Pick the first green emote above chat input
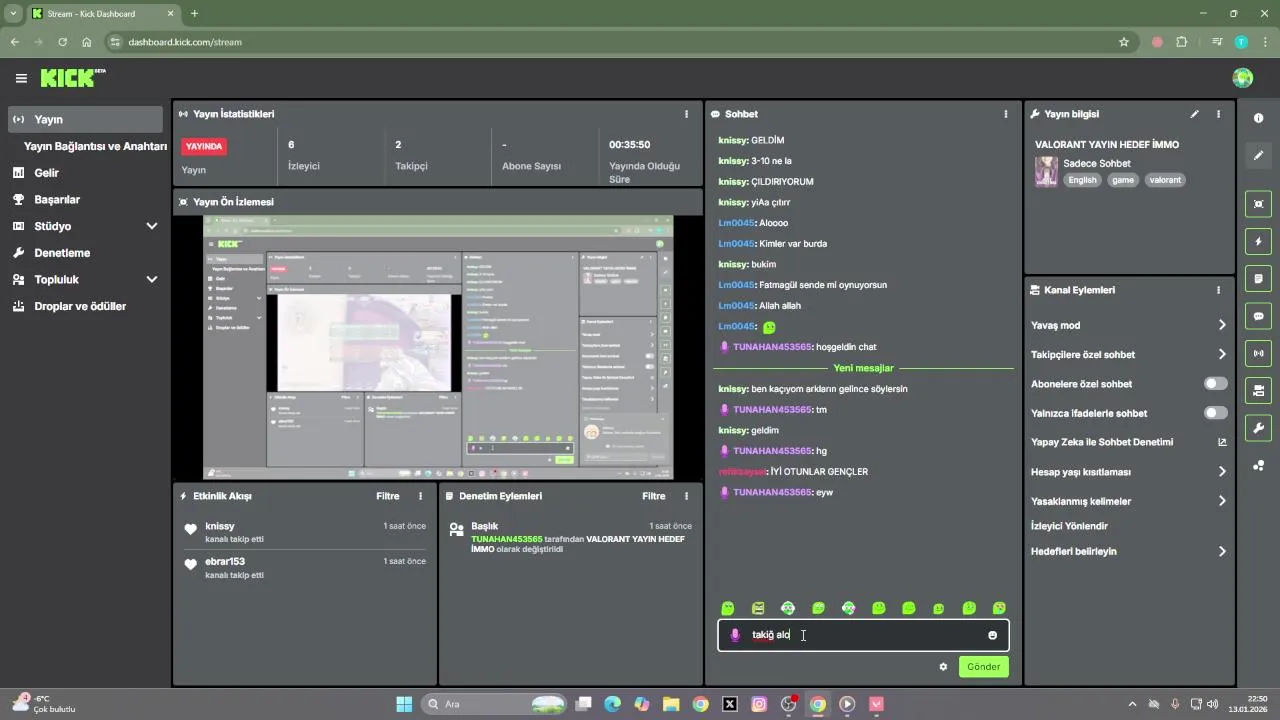Image resolution: width=1280 pixels, height=720 pixels. tap(728, 608)
